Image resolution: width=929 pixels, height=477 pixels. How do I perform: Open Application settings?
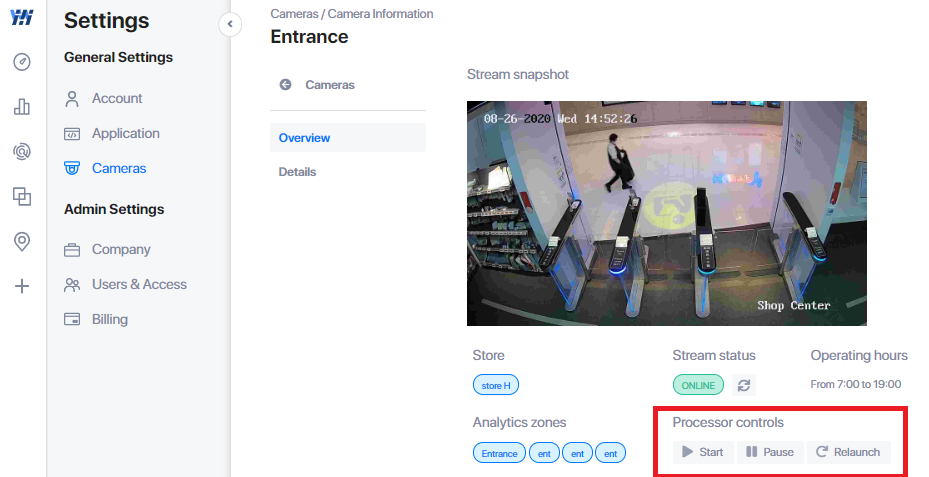(x=112, y=133)
